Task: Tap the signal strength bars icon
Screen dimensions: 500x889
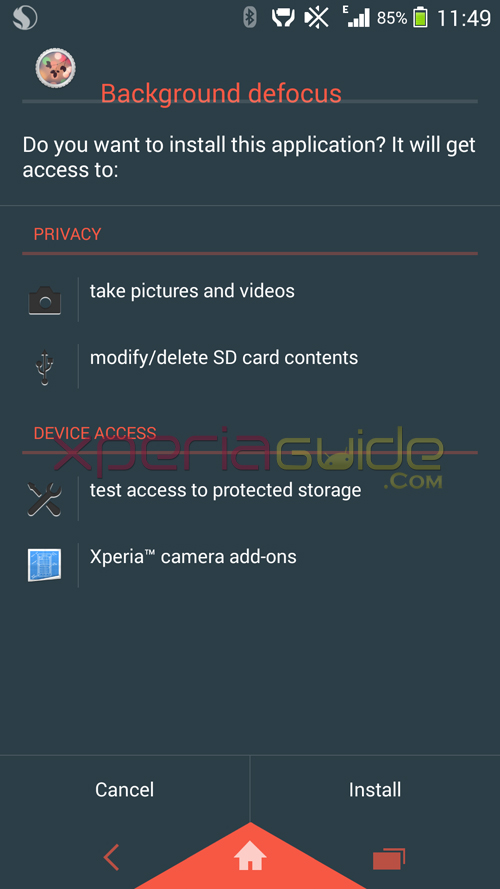Action: coord(356,17)
